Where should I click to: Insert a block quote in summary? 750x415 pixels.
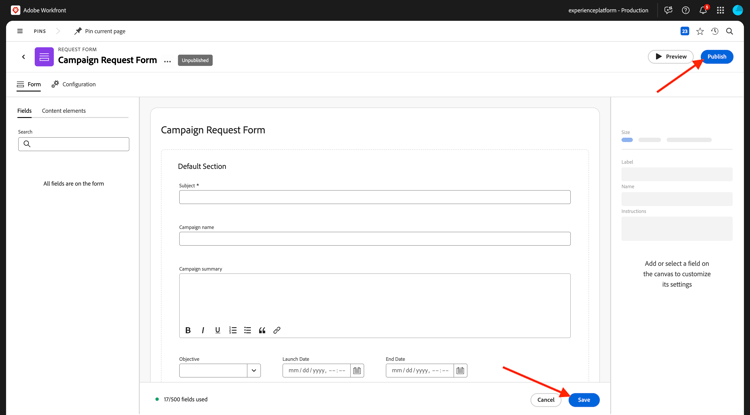[262, 330]
